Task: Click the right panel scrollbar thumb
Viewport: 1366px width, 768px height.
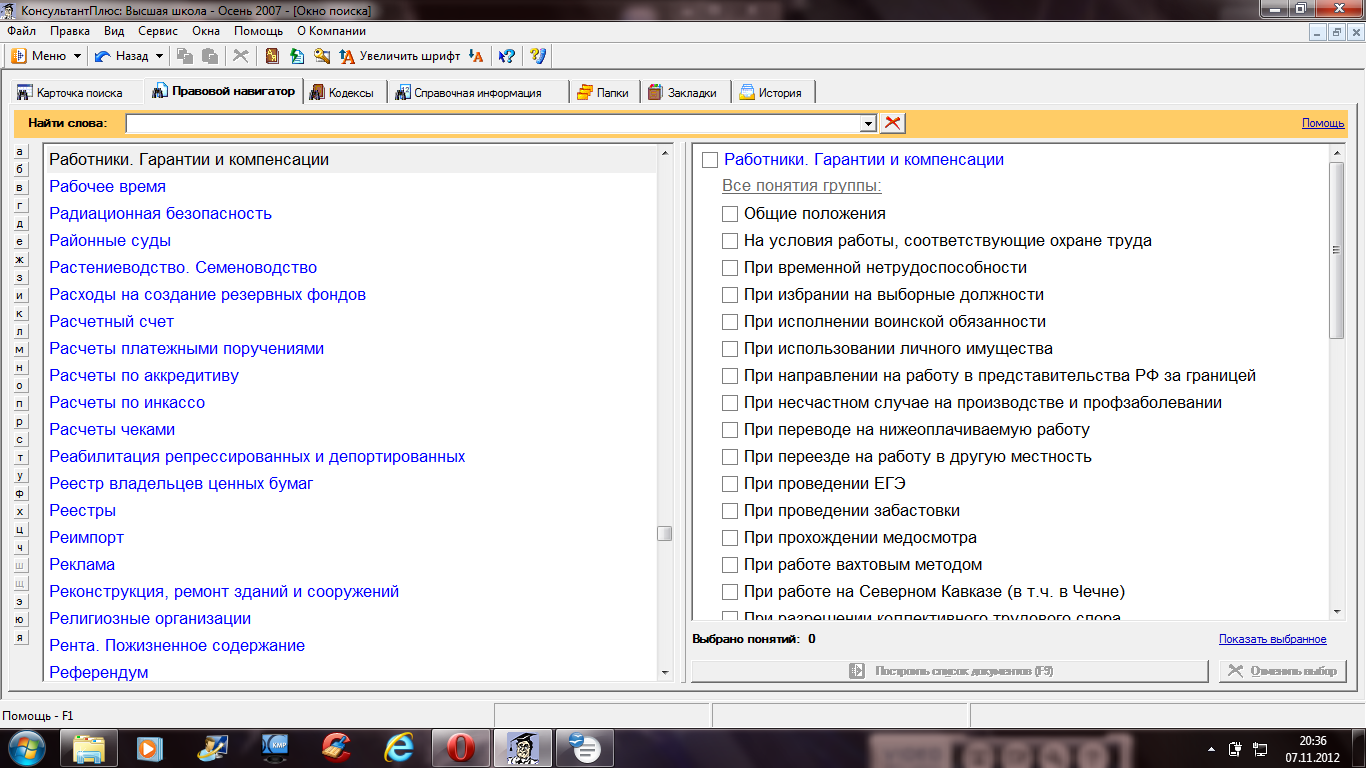Action: tap(1337, 250)
